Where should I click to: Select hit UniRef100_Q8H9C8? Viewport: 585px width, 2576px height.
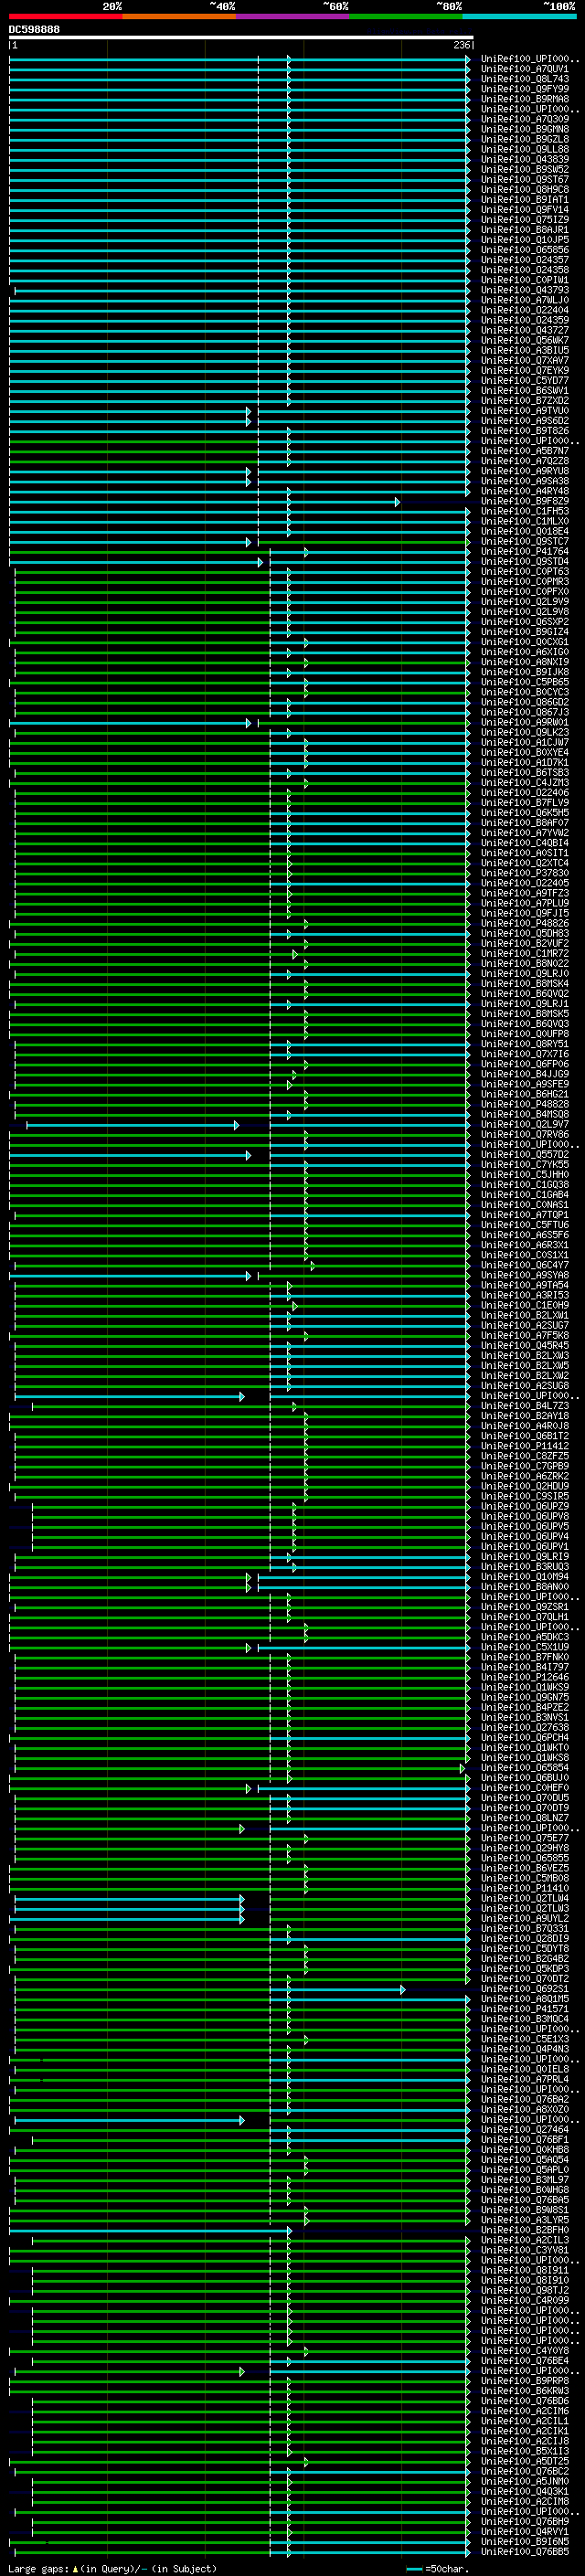[x=525, y=190]
